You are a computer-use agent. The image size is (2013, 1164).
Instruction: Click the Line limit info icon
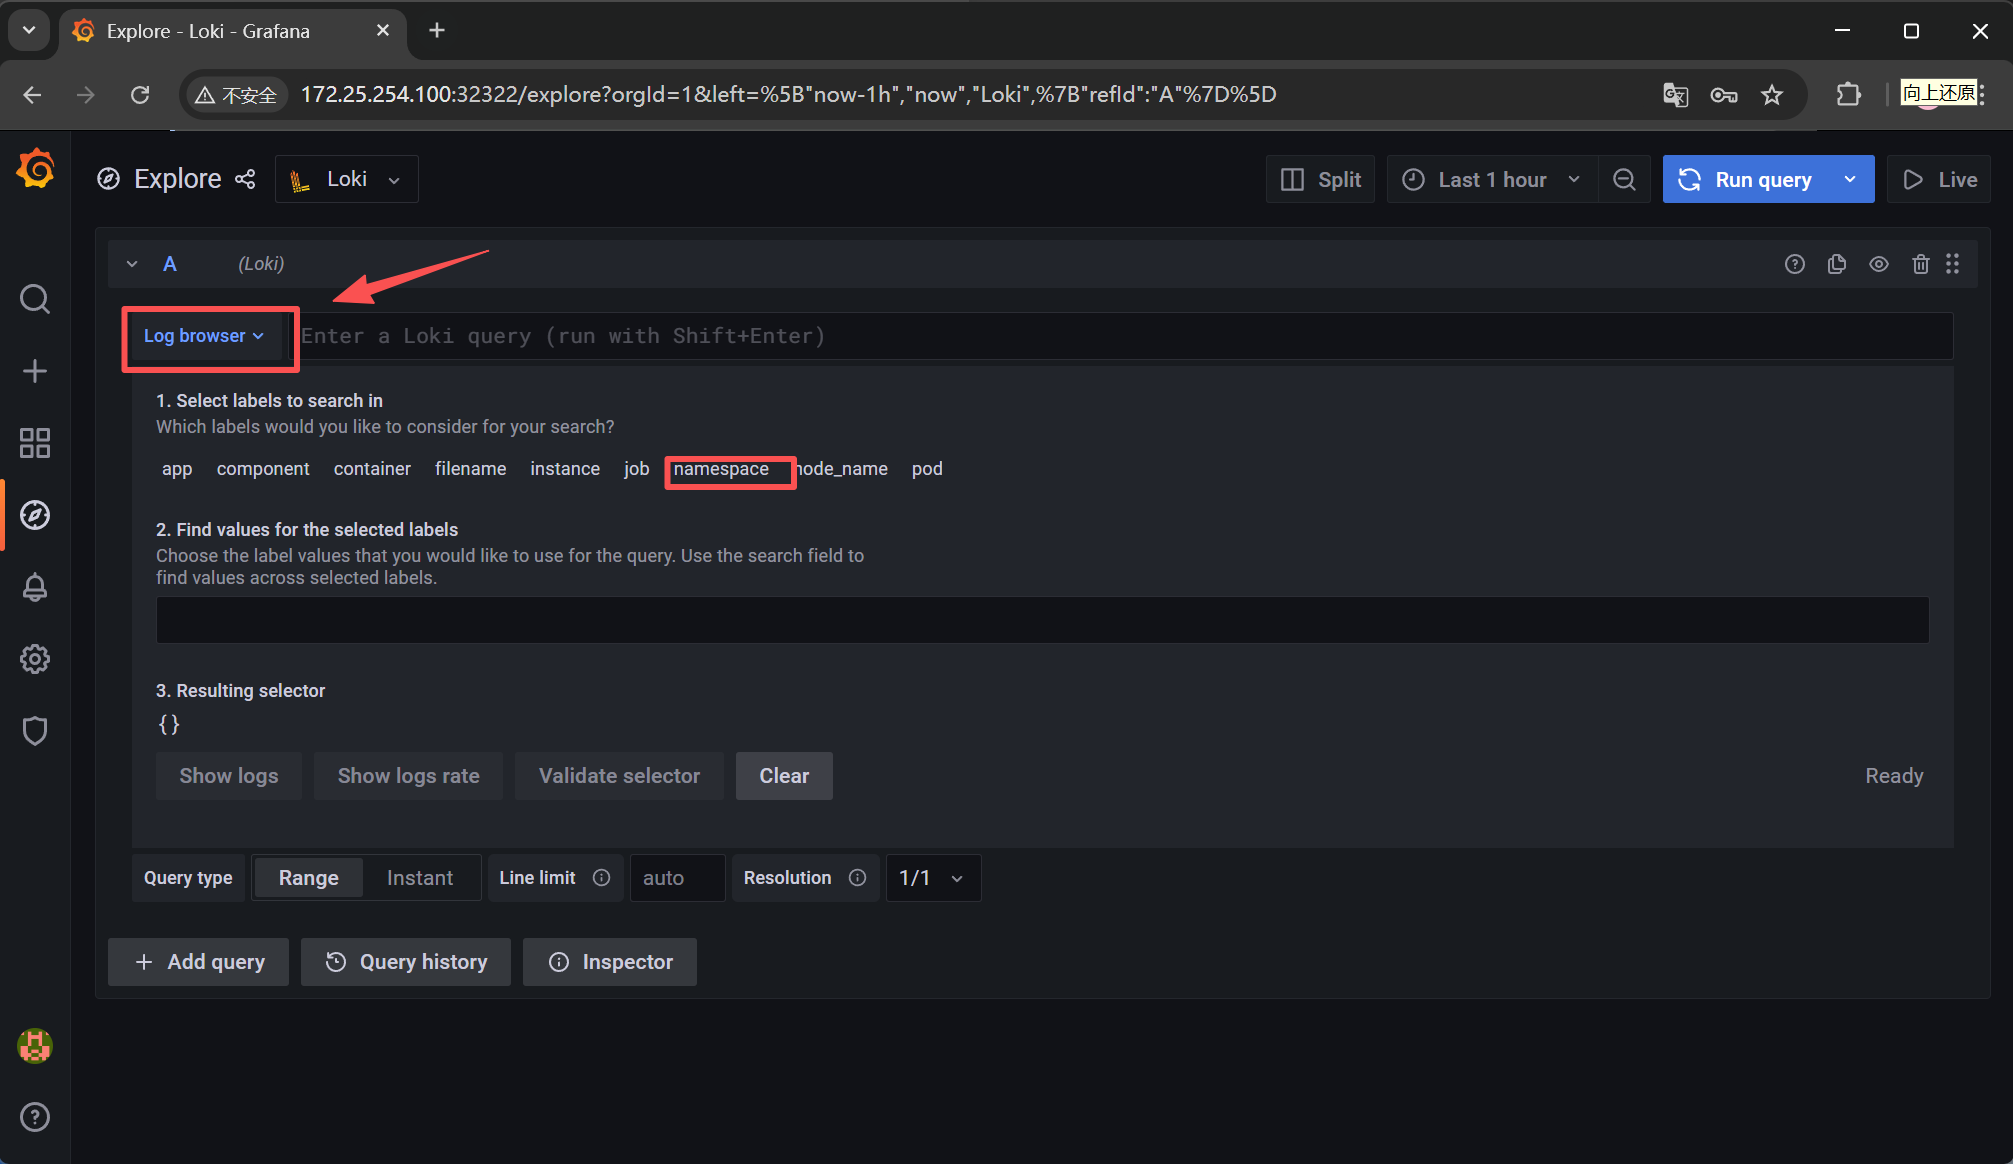click(x=602, y=877)
